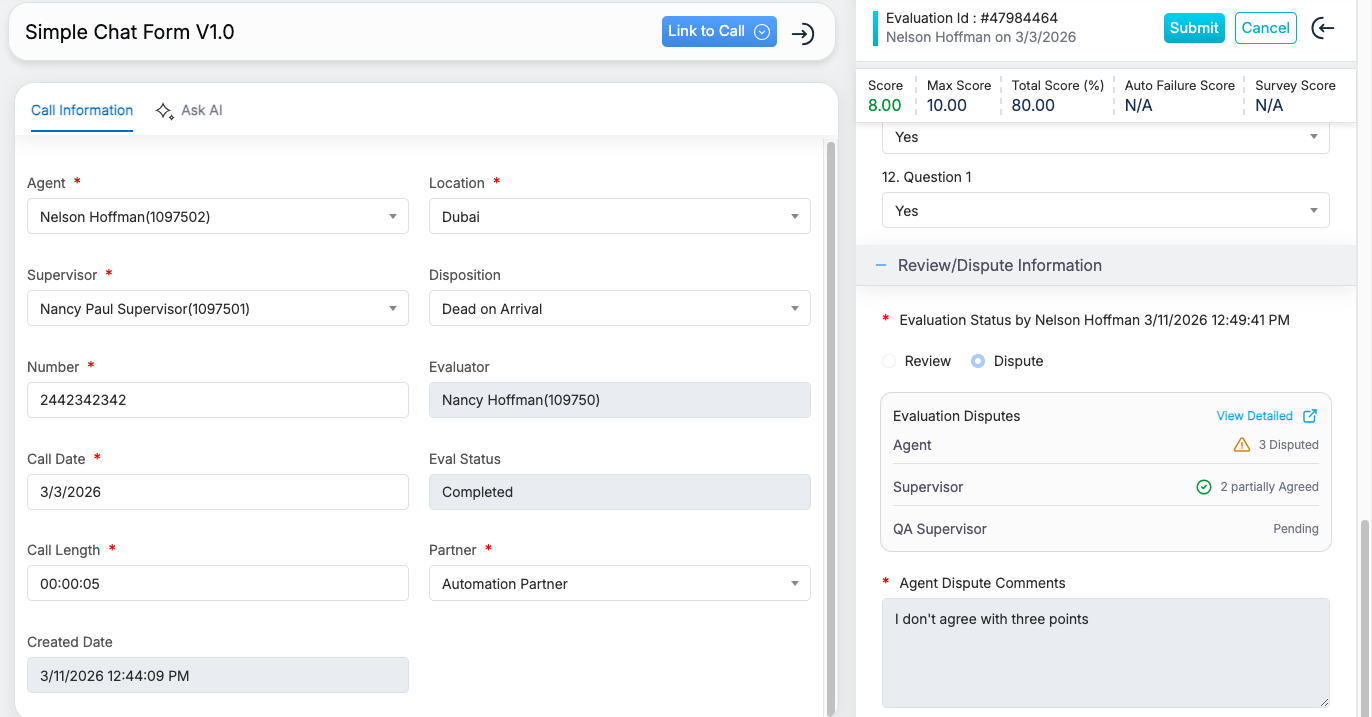1372x717 pixels.
Task: Click the chevron icon on Link to Call
Action: pos(762,32)
